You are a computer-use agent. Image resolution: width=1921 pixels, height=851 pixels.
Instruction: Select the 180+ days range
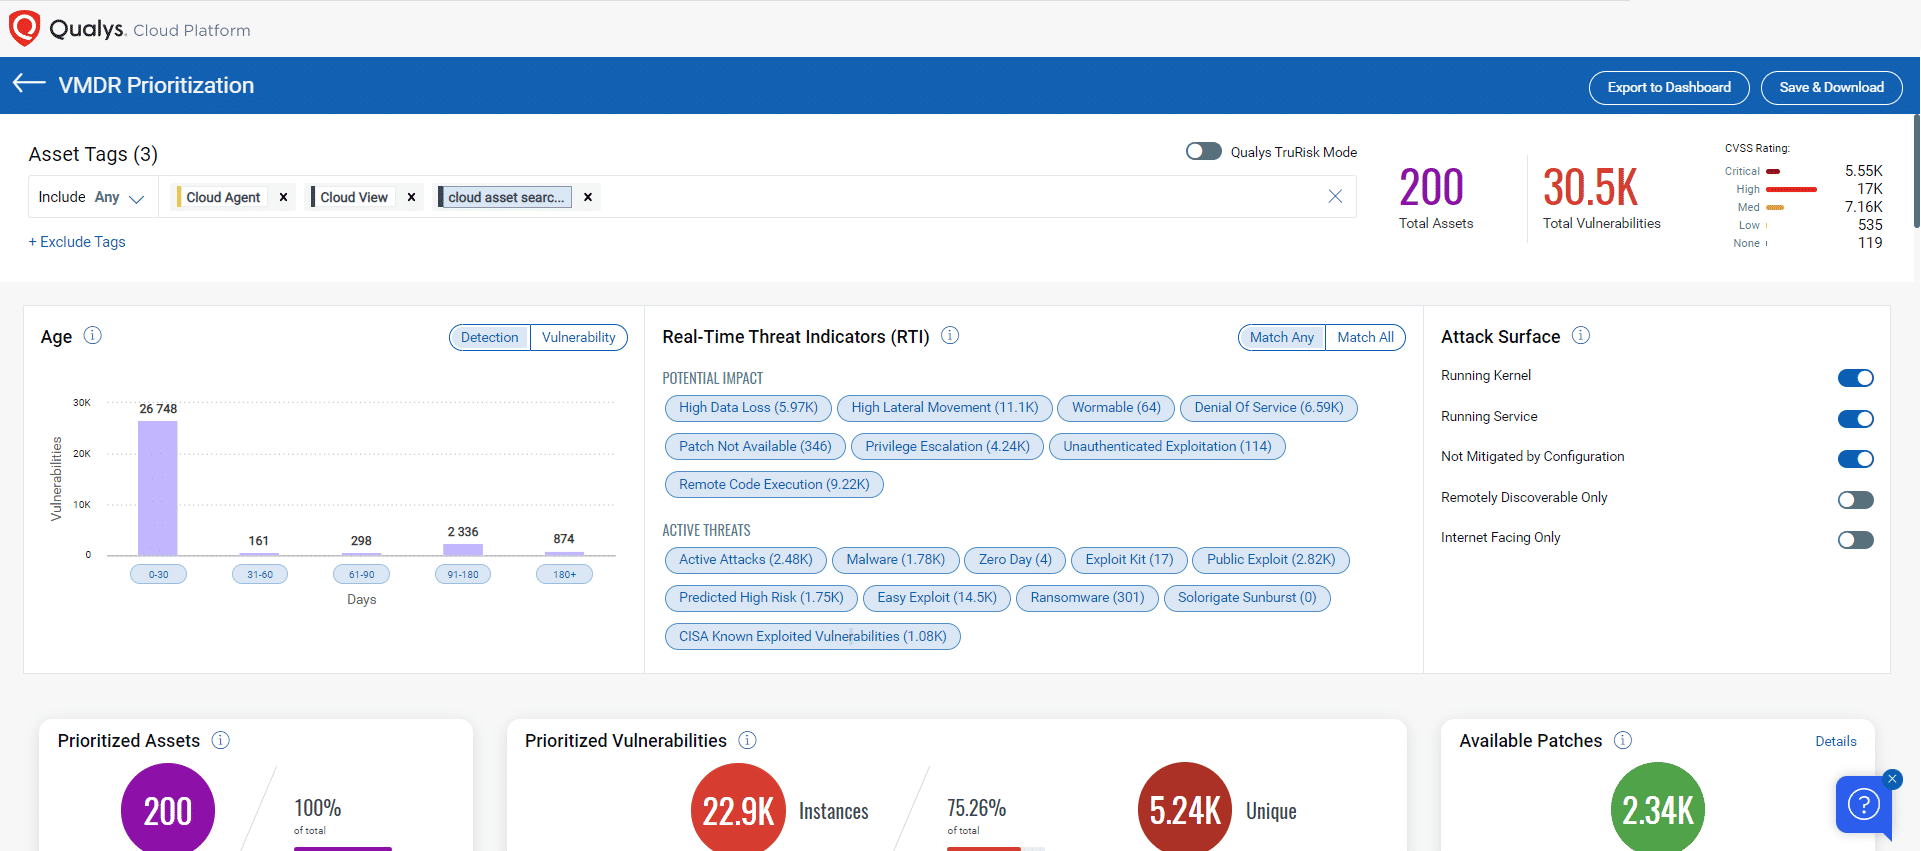click(565, 574)
